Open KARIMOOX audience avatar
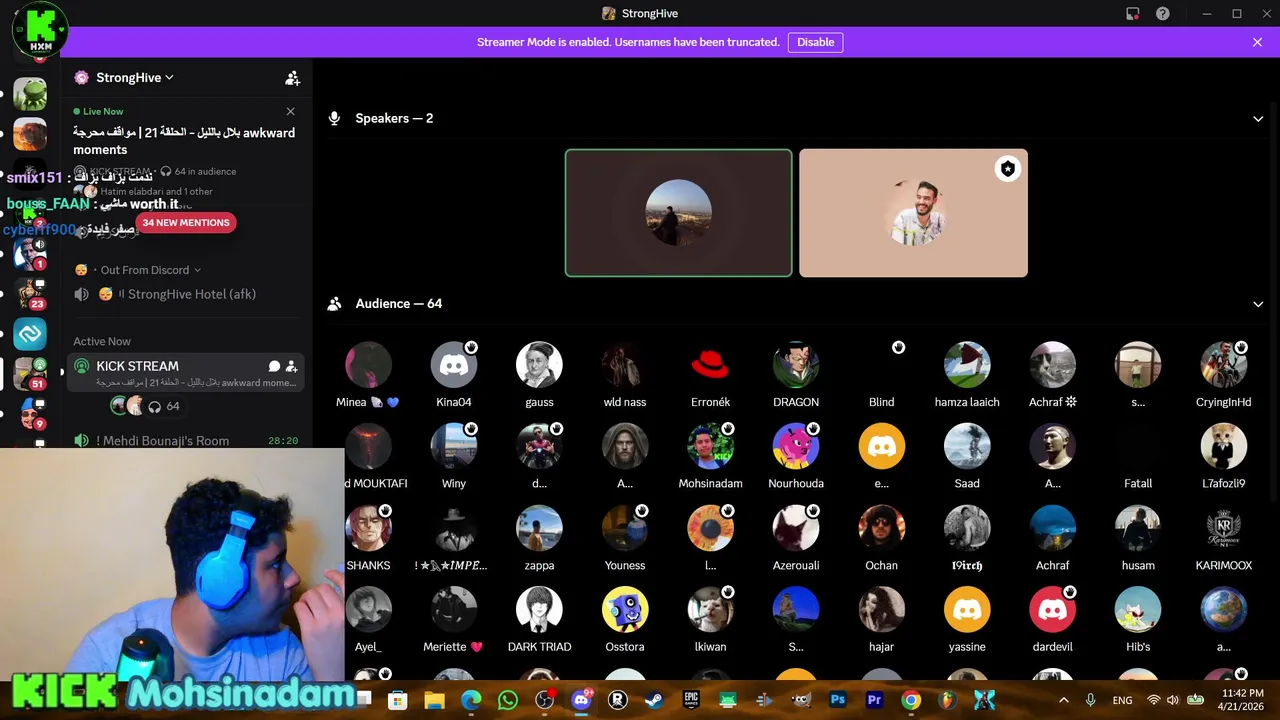This screenshot has width=1280, height=720. (1224, 528)
